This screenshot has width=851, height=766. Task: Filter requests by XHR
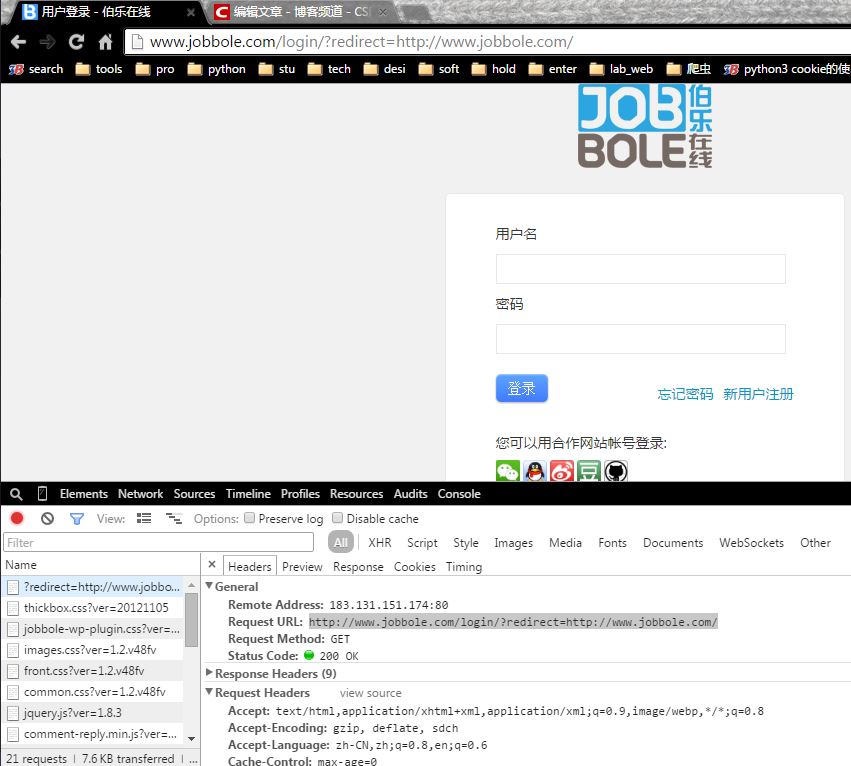pyautogui.click(x=380, y=543)
